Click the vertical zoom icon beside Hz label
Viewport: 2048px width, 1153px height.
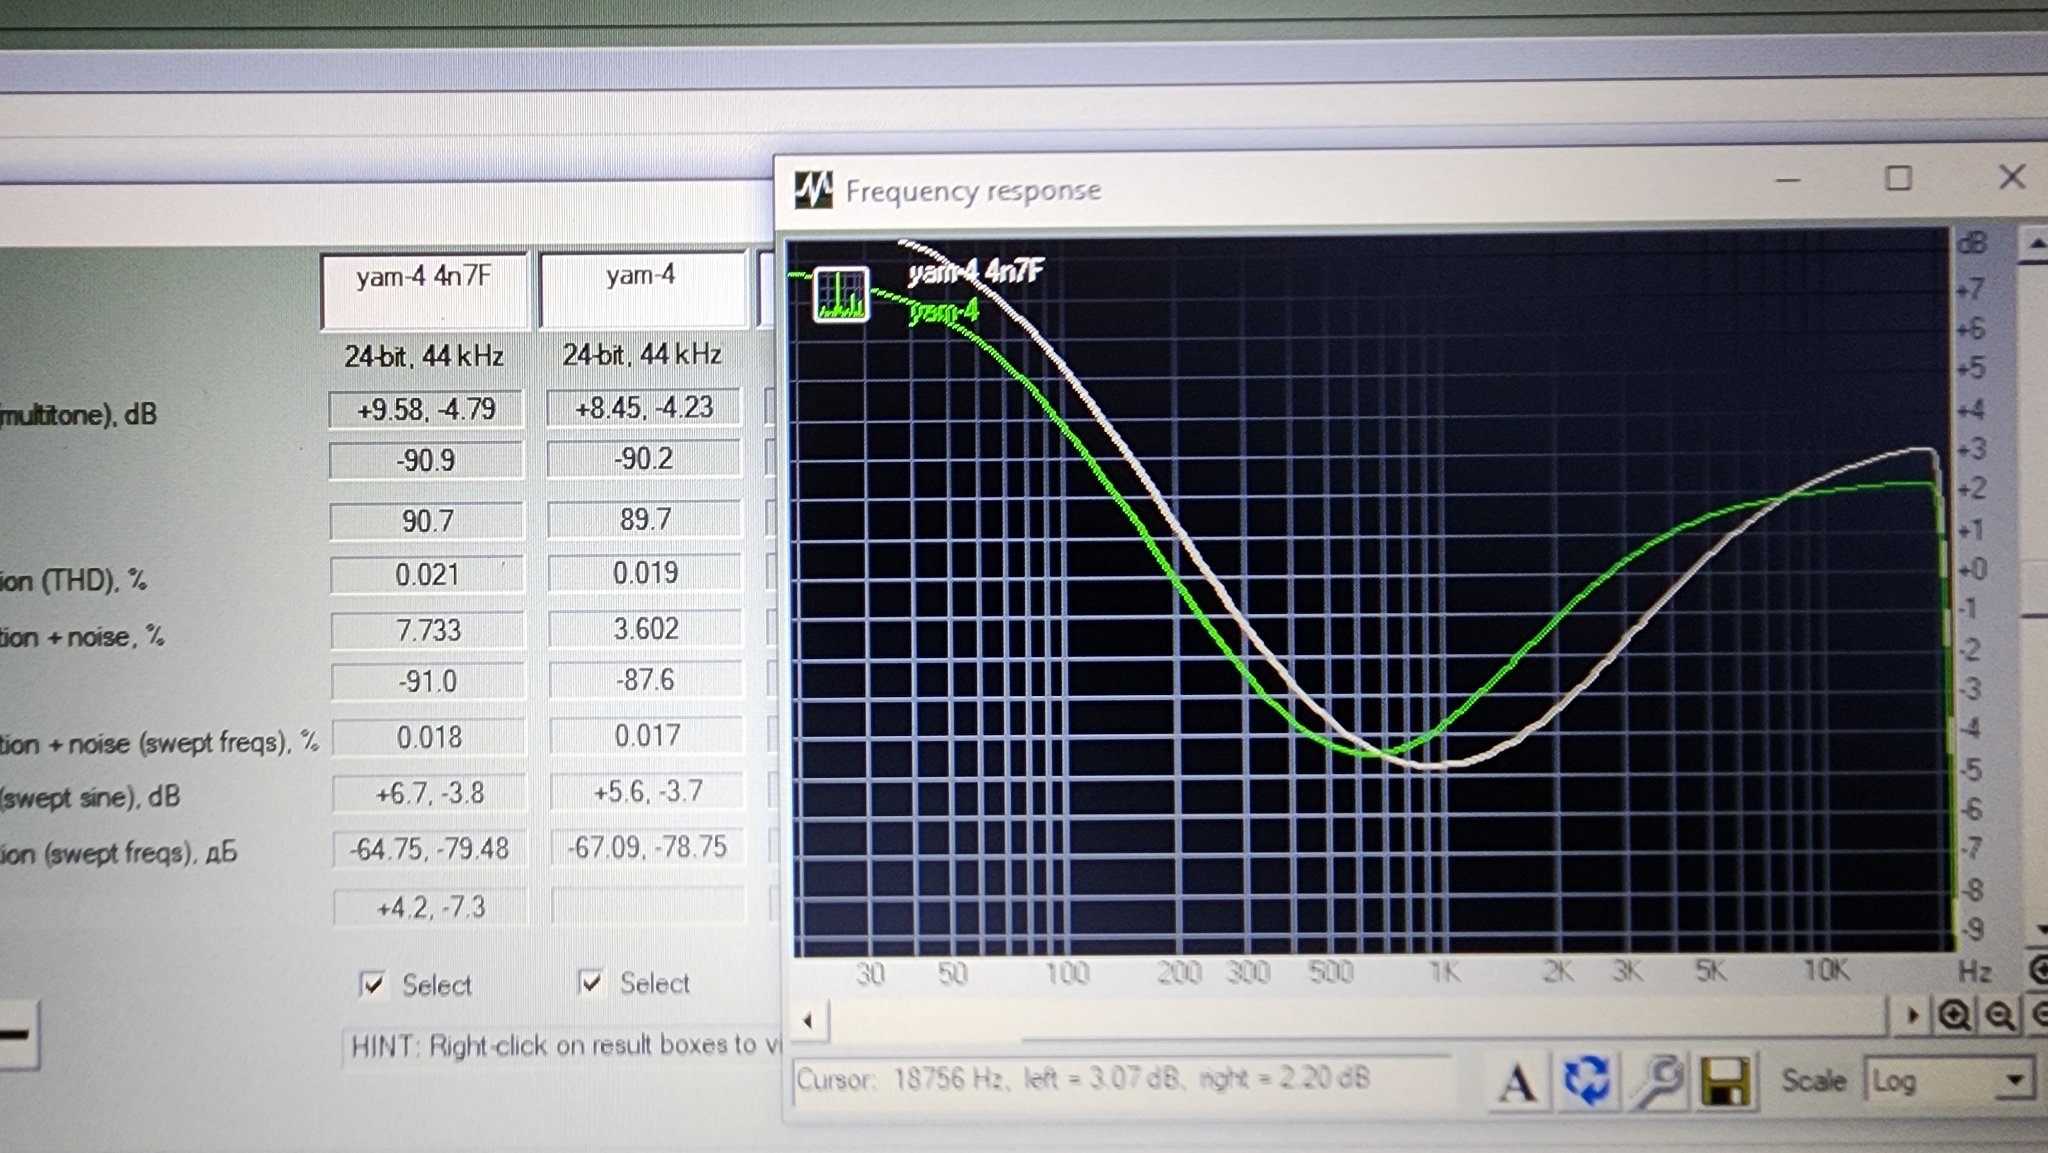(2038, 969)
